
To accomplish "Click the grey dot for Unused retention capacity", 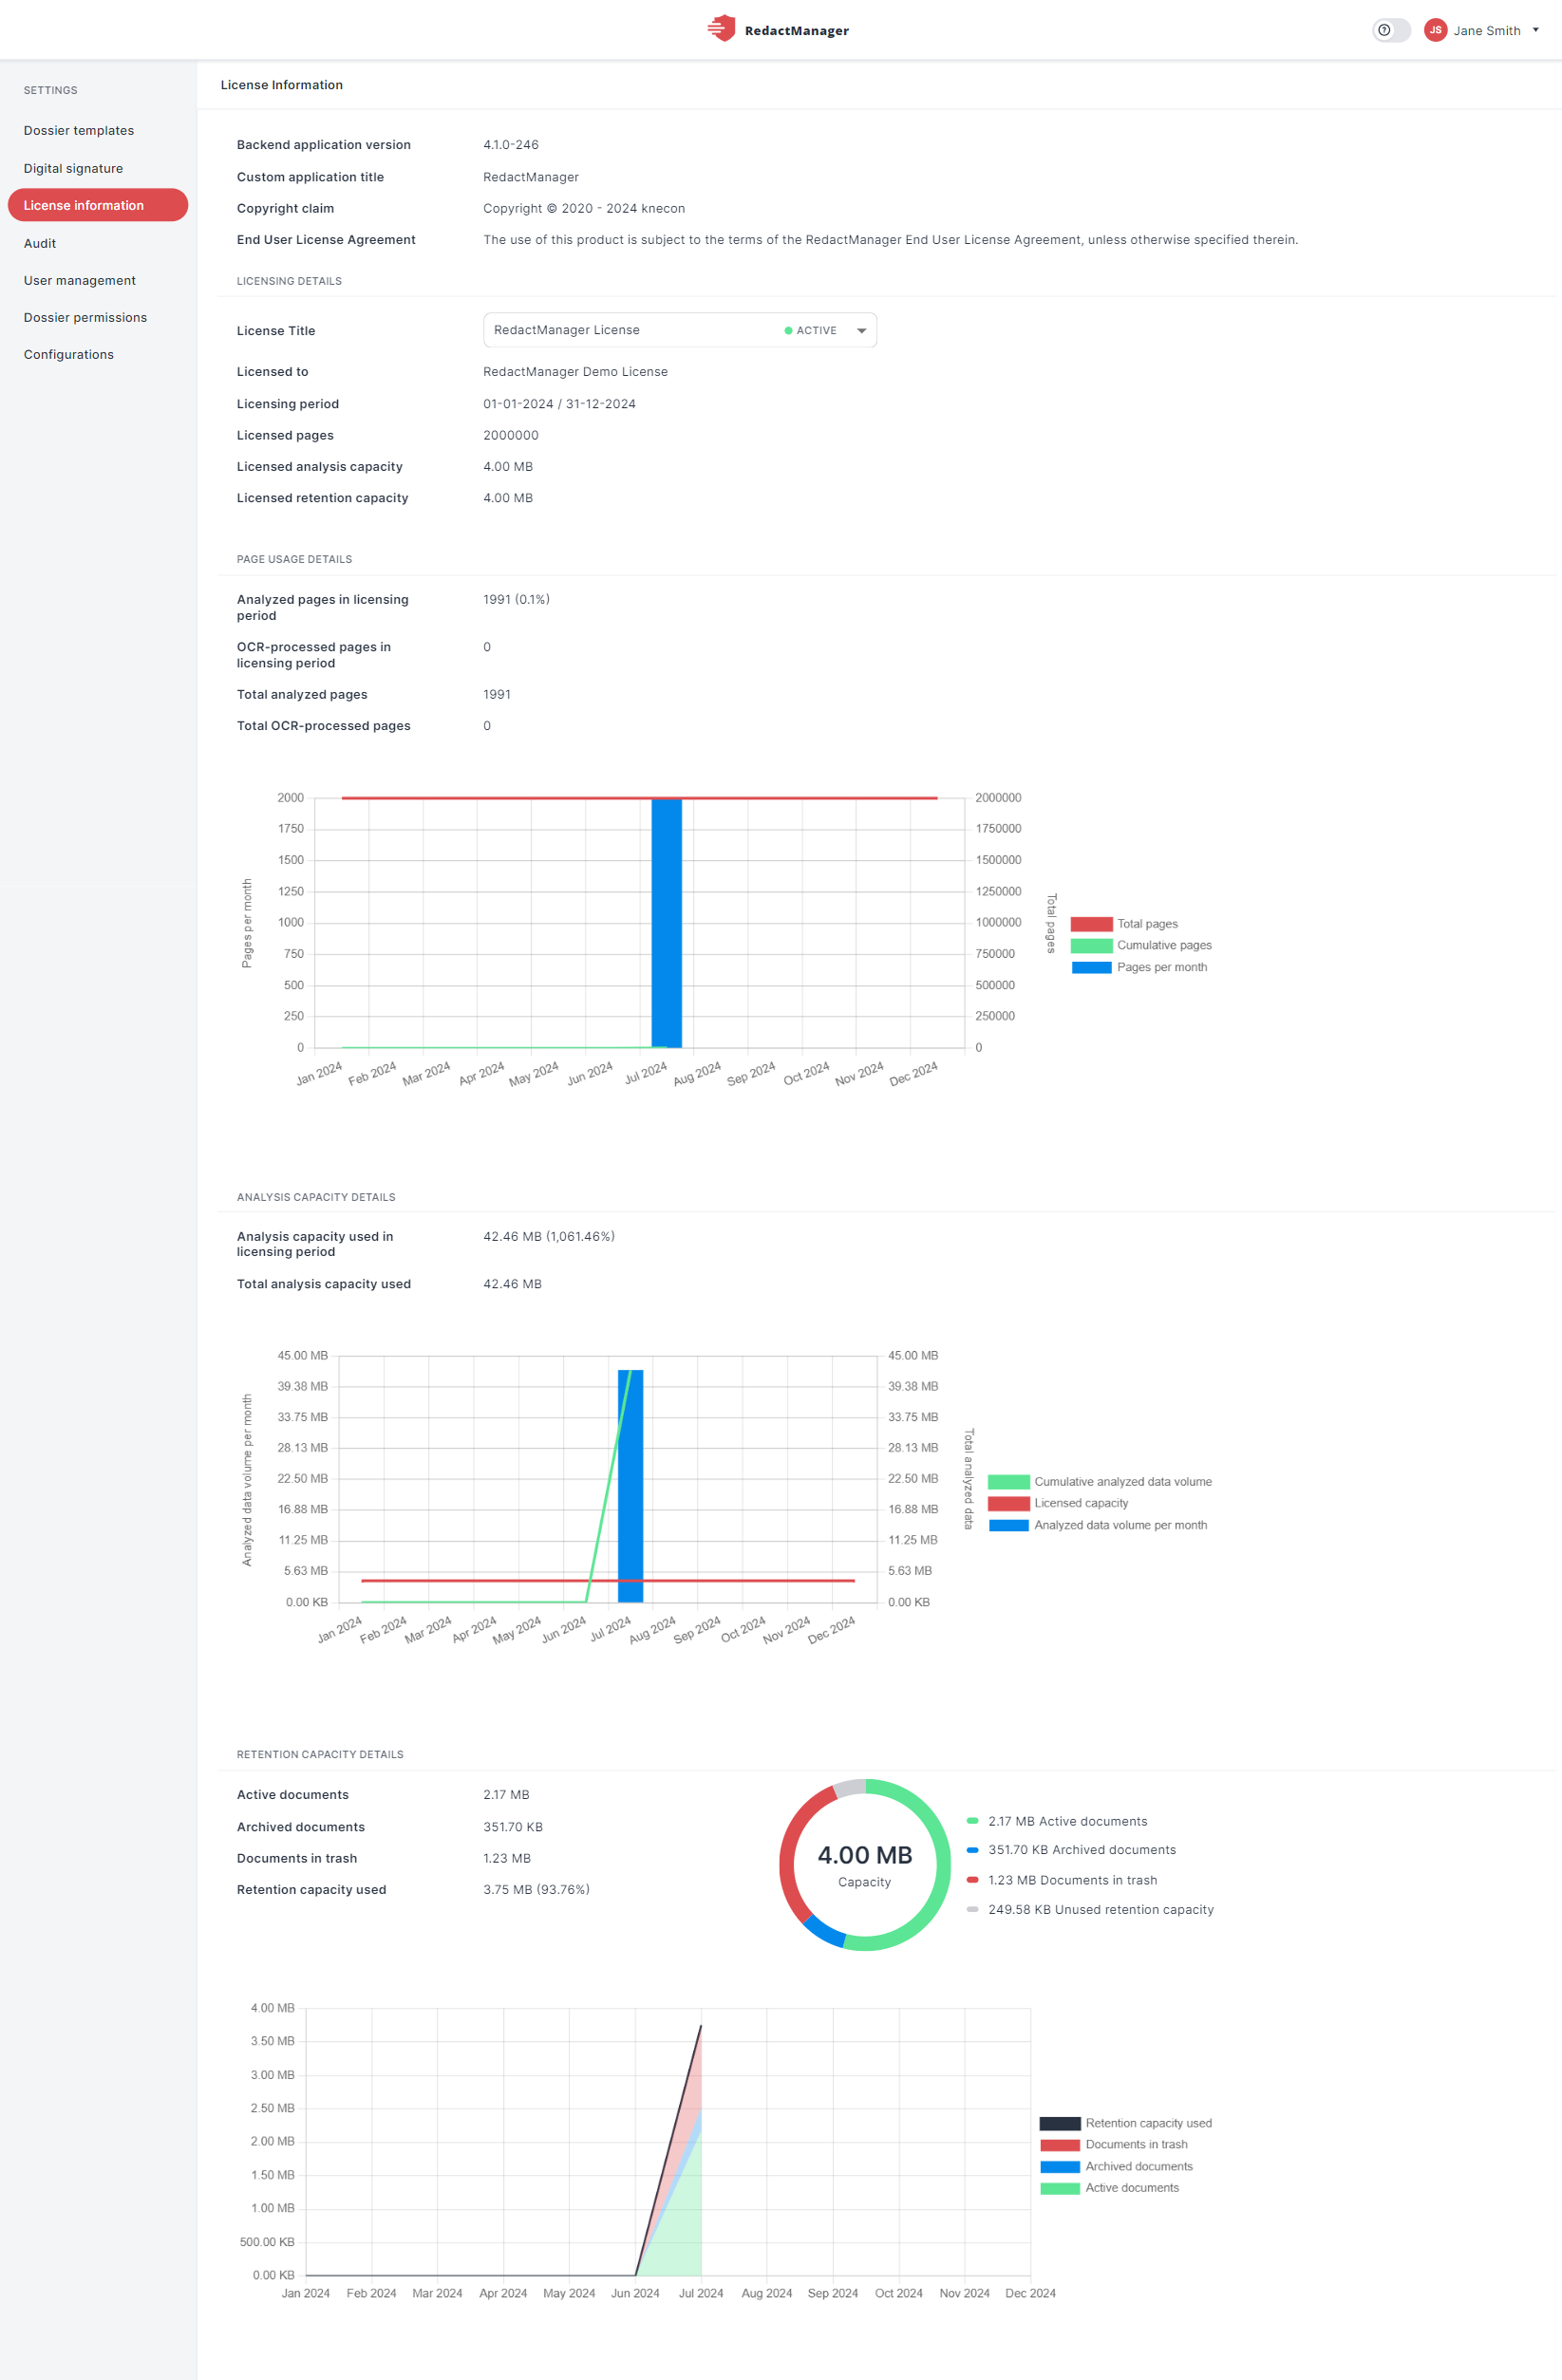I will (972, 1909).
